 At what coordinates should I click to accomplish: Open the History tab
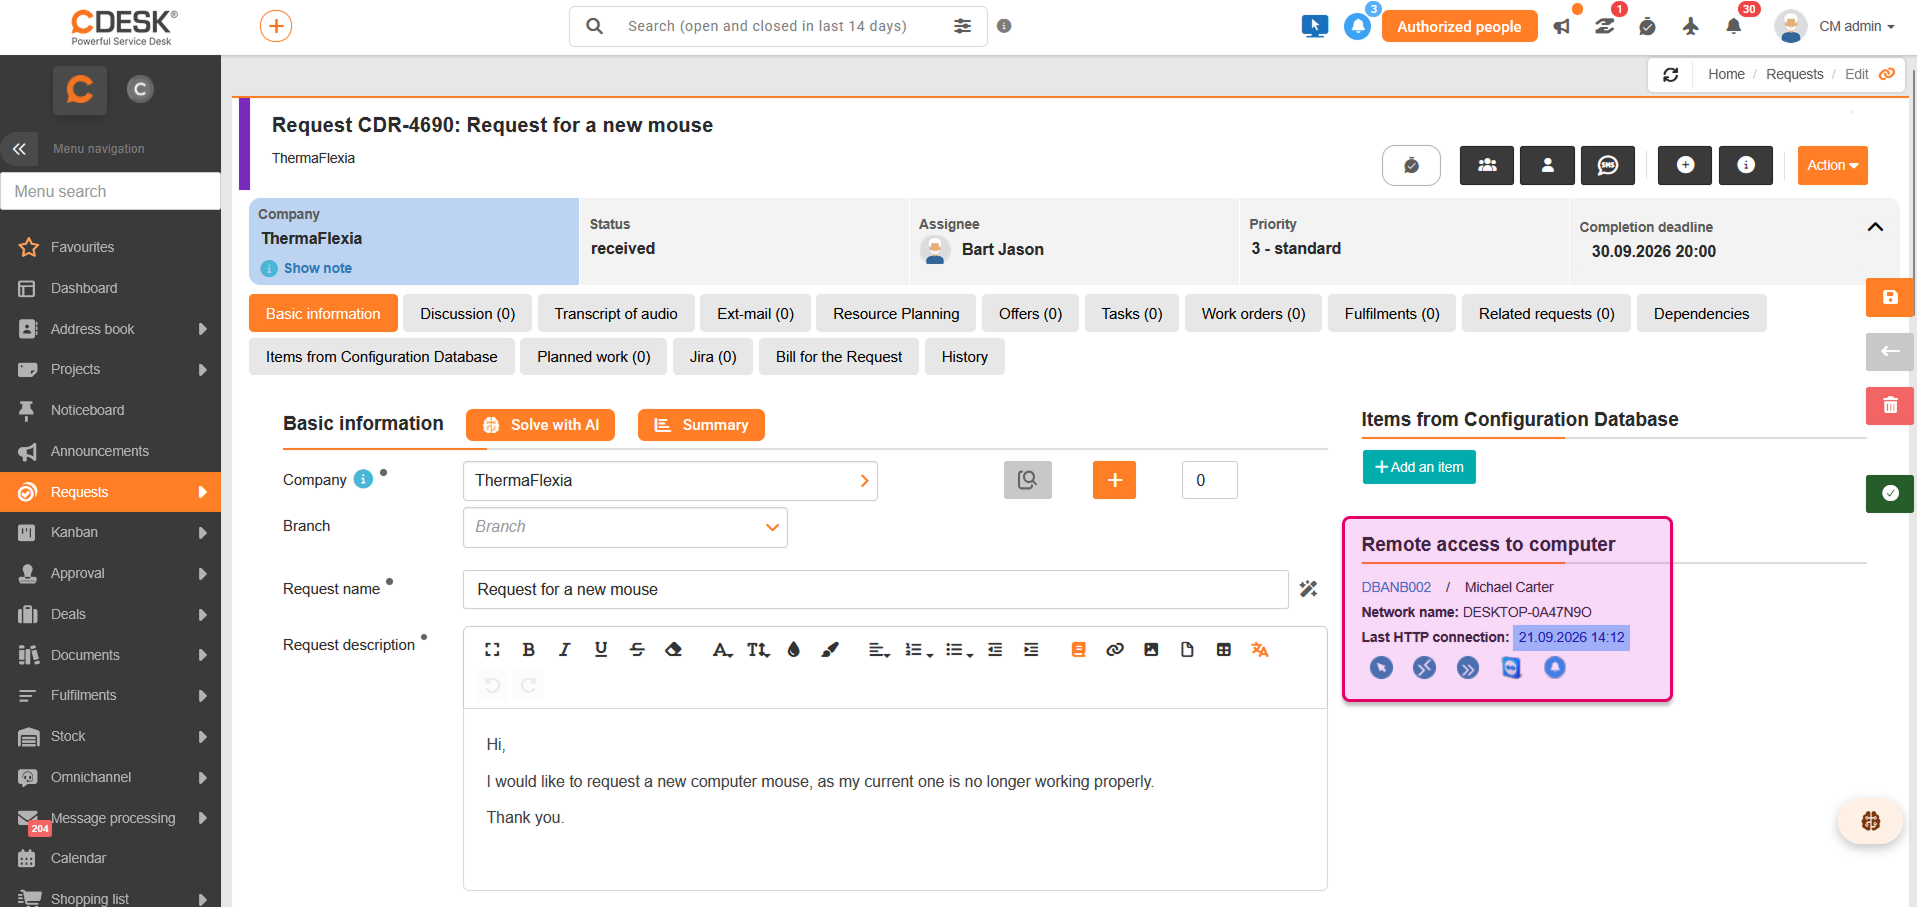[964, 356]
